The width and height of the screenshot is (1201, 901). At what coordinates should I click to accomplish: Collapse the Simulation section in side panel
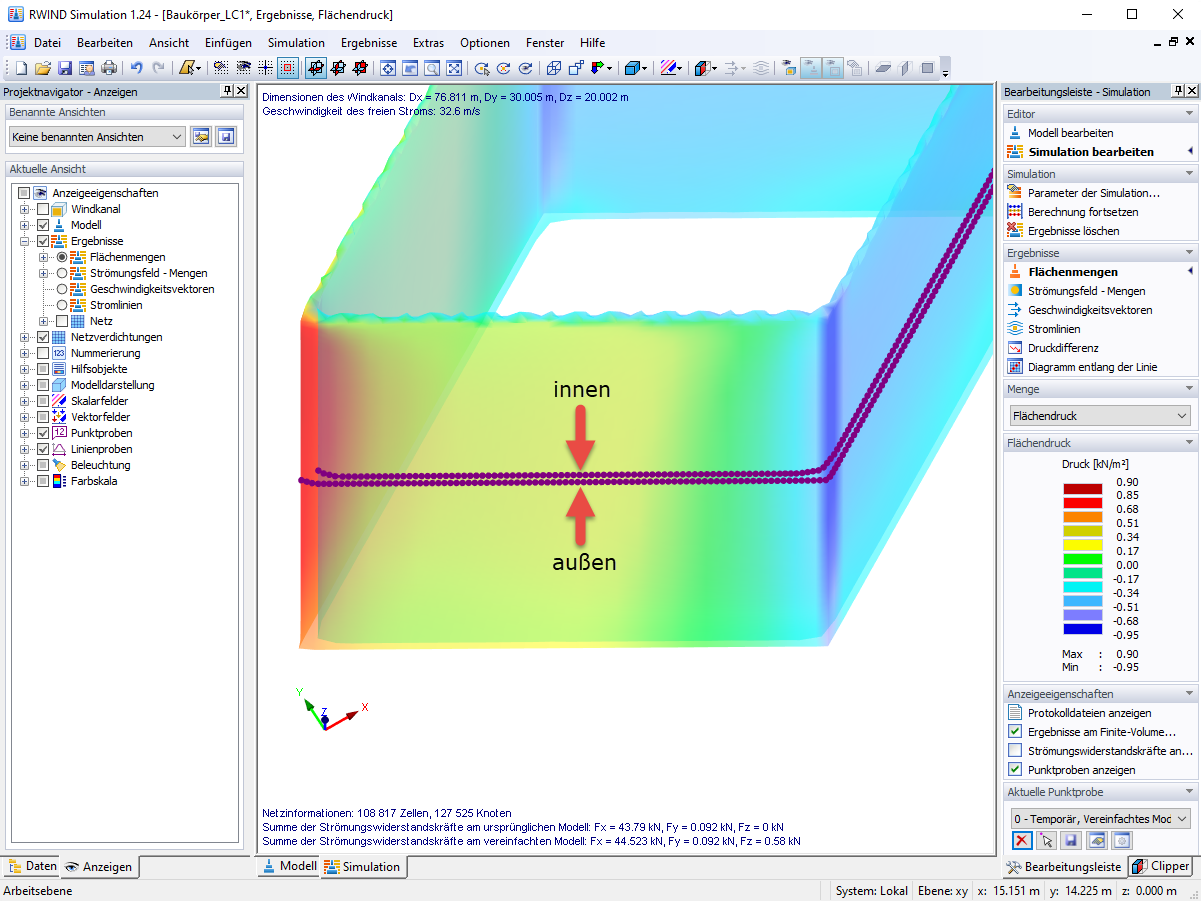click(1189, 174)
